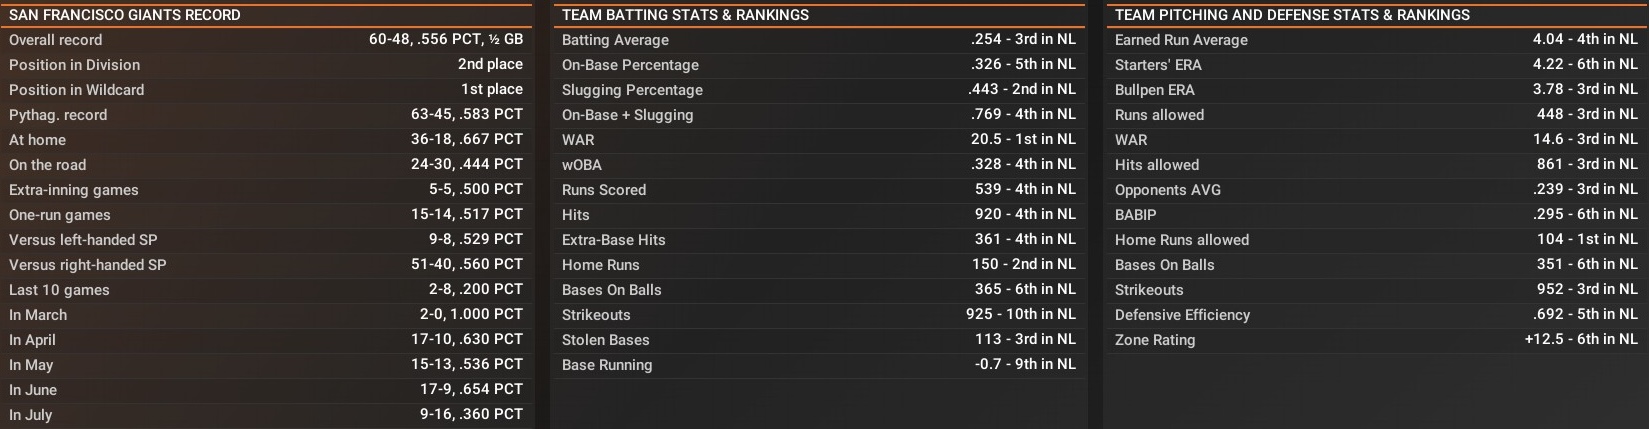Click the Bullpen ERA row

pos(1375,90)
